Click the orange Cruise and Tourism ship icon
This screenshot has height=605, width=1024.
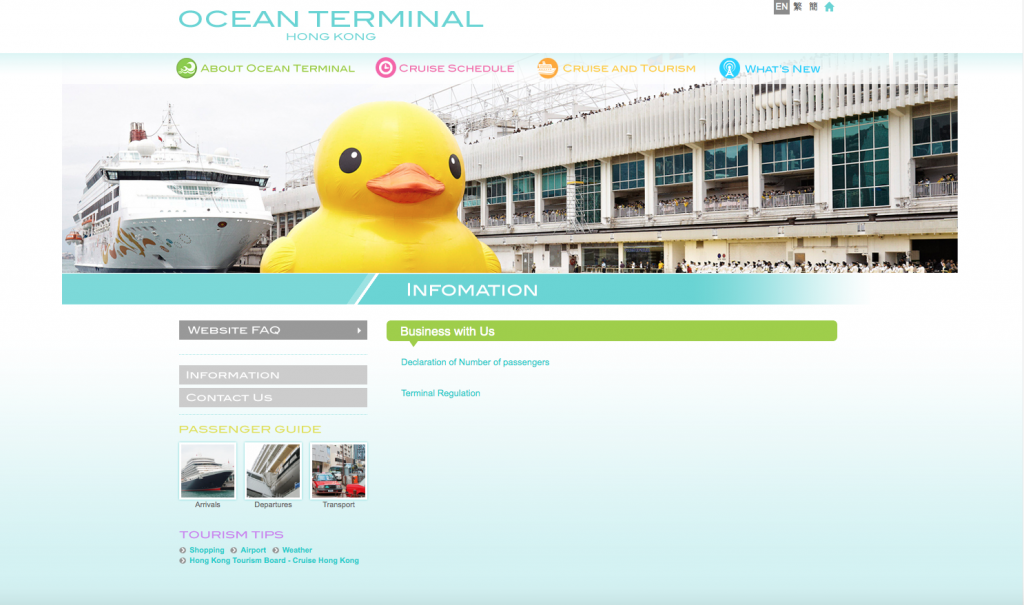[x=547, y=68]
